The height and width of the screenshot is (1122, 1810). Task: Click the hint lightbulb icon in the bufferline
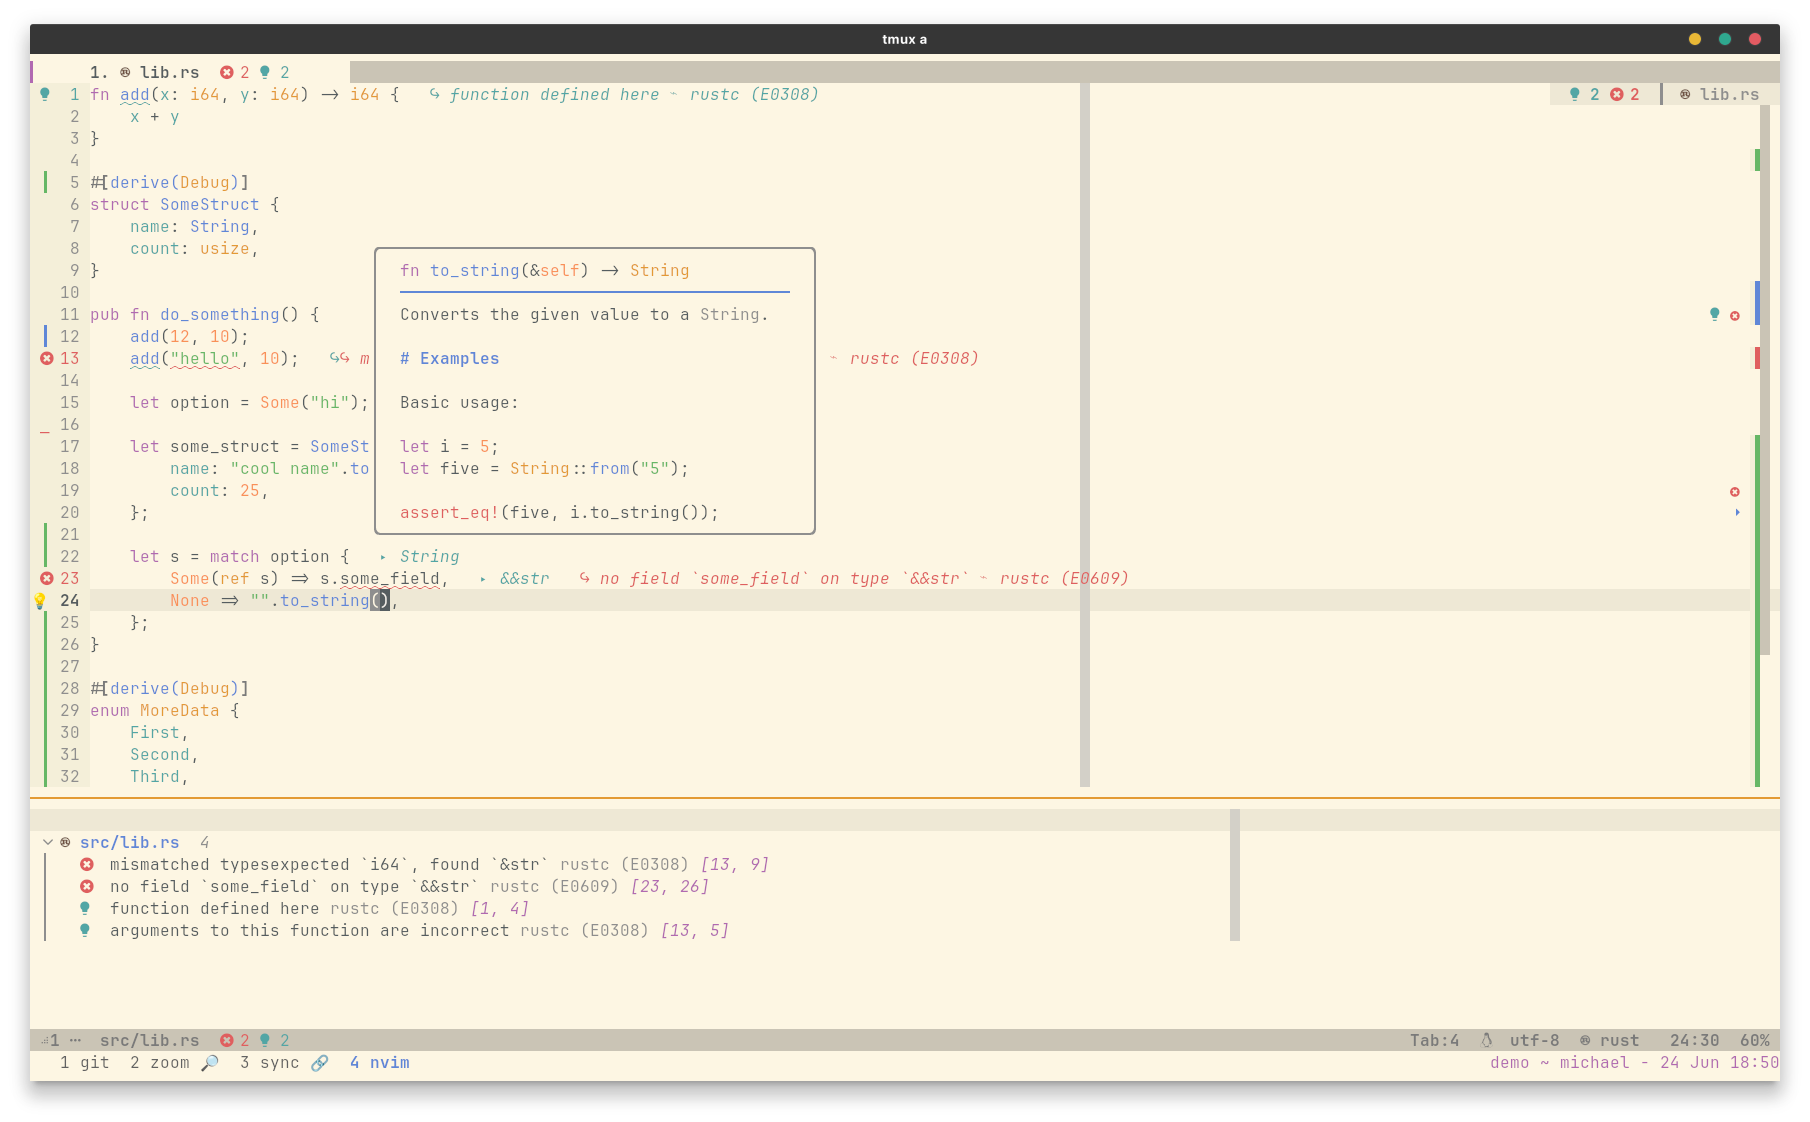coord(265,72)
